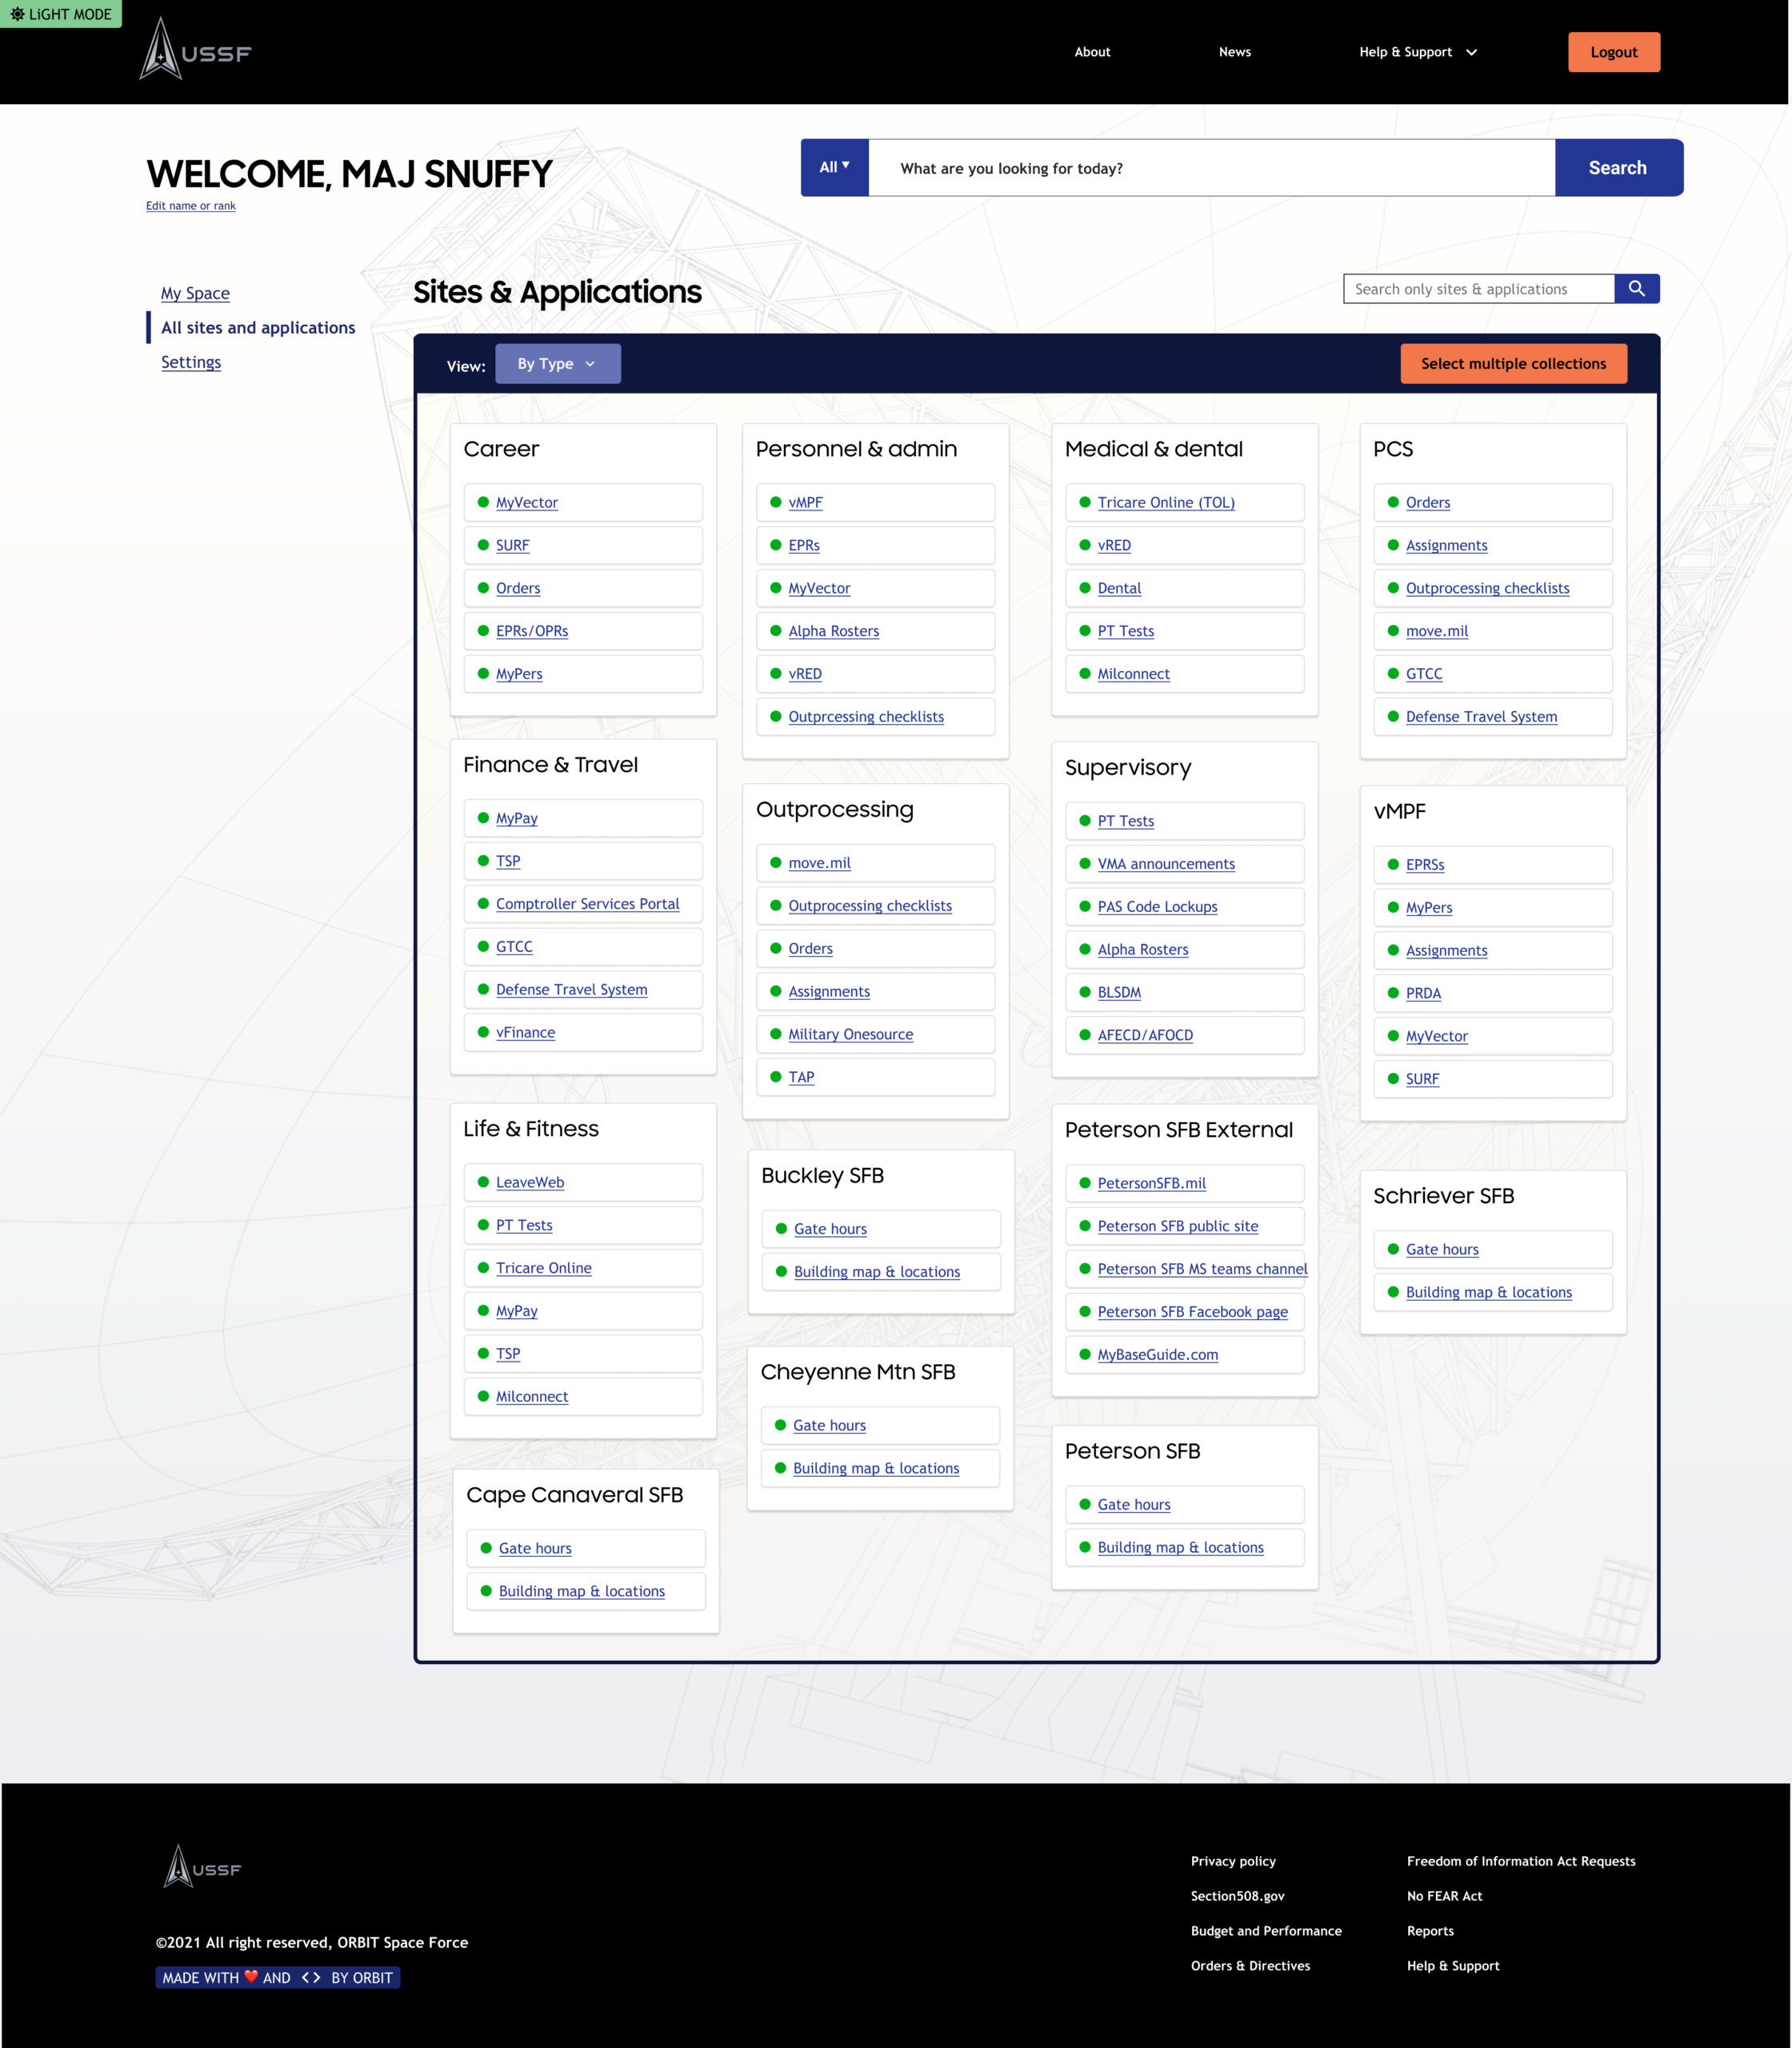Open vFinance link

(525, 1033)
